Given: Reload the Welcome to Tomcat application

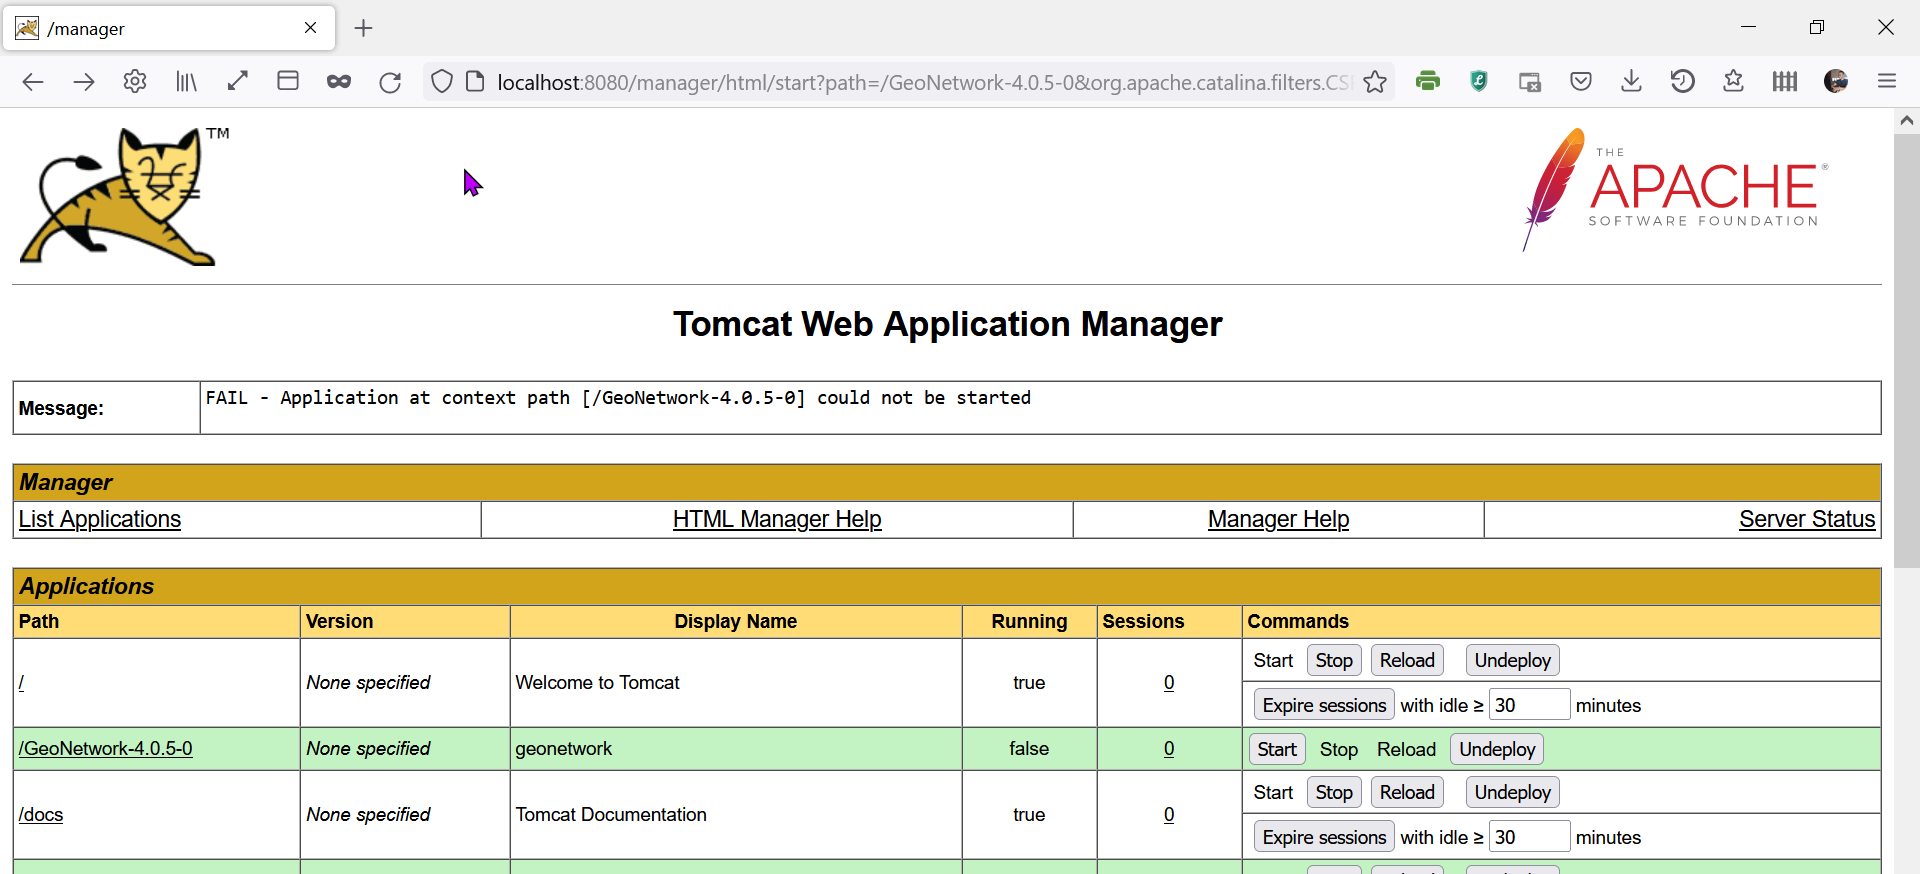Looking at the screenshot, I should [1407, 661].
